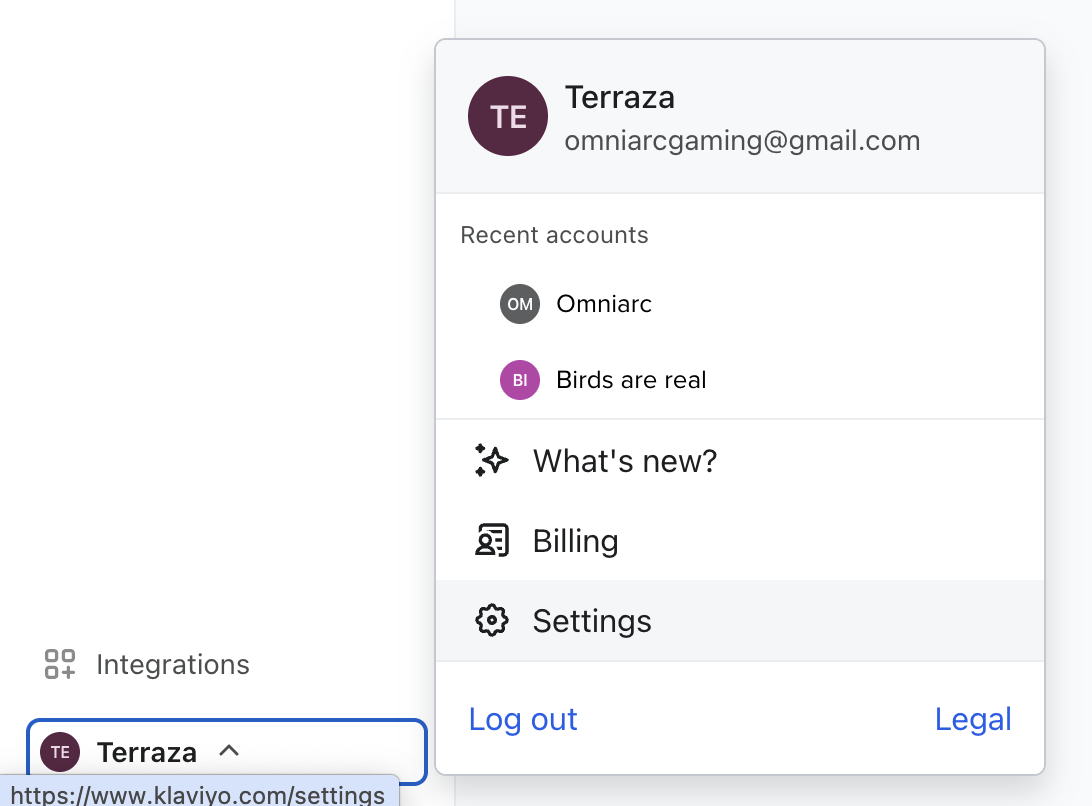The width and height of the screenshot is (1092, 806).
Task: Switch to the Omniarc account
Action: tap(604, 304)
